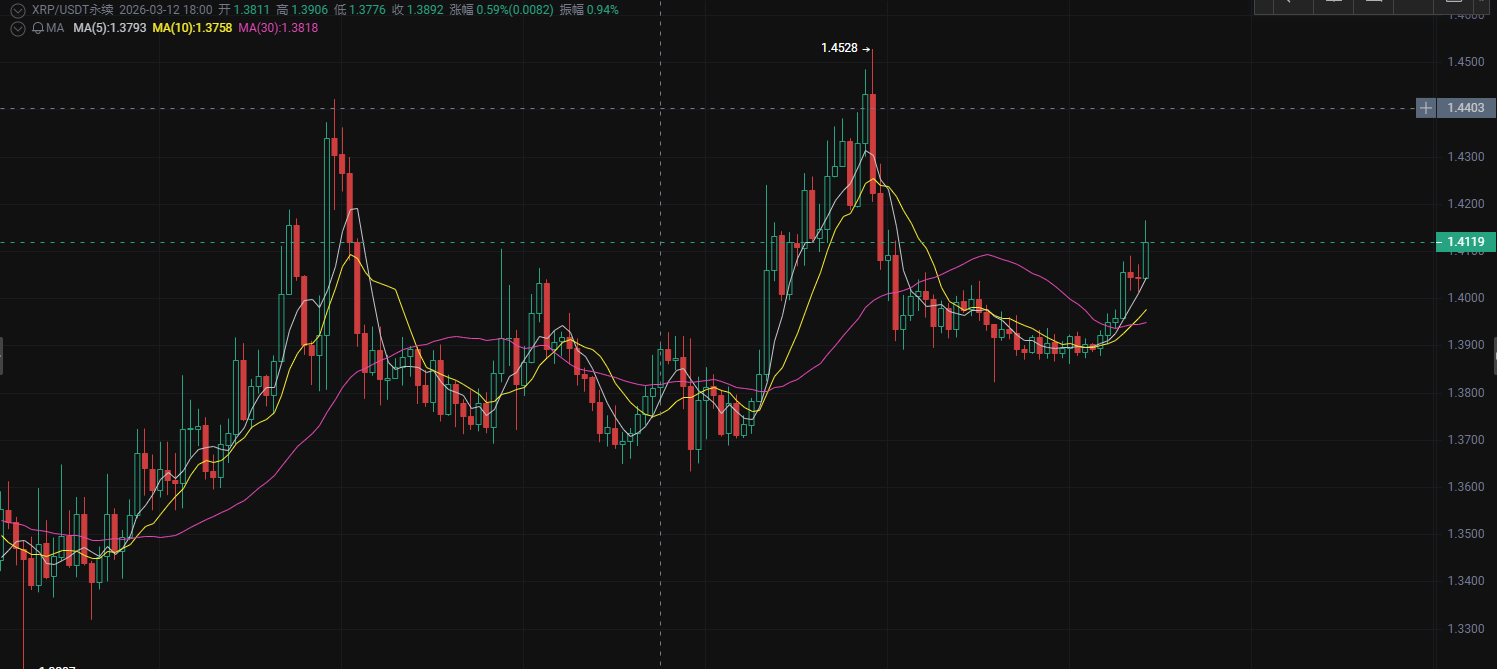Image resolution: width=1497 pixels, height=669 pixels.
Task: Click the XRP/USDT永续 symbol title
Action: 73,10
